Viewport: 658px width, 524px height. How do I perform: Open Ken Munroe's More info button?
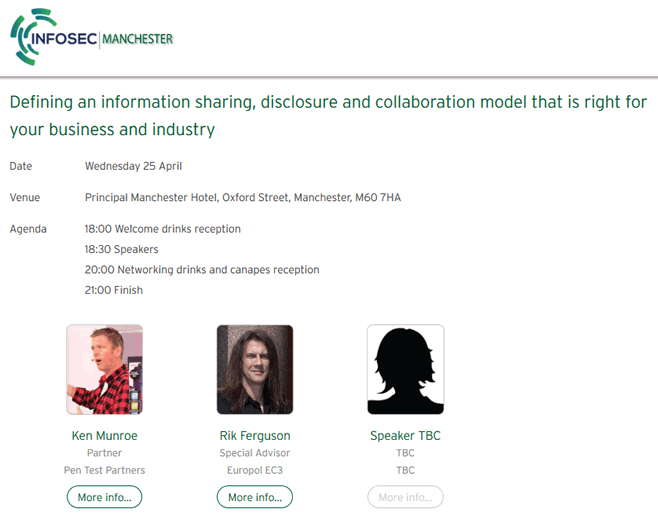pyautogui.click(x=104, y=497)
